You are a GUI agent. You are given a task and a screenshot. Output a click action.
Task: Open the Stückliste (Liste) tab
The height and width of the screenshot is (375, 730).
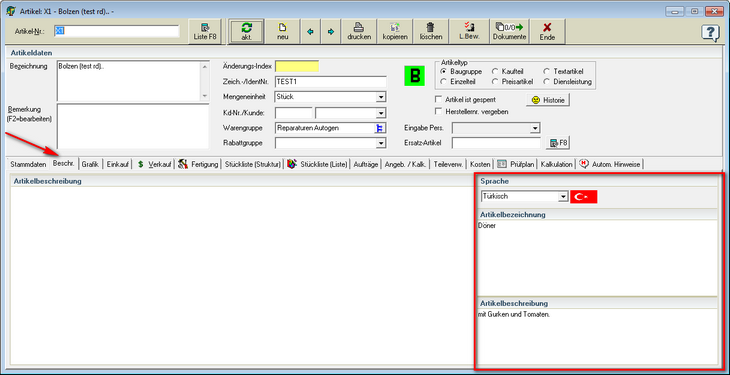click(318, 164)
